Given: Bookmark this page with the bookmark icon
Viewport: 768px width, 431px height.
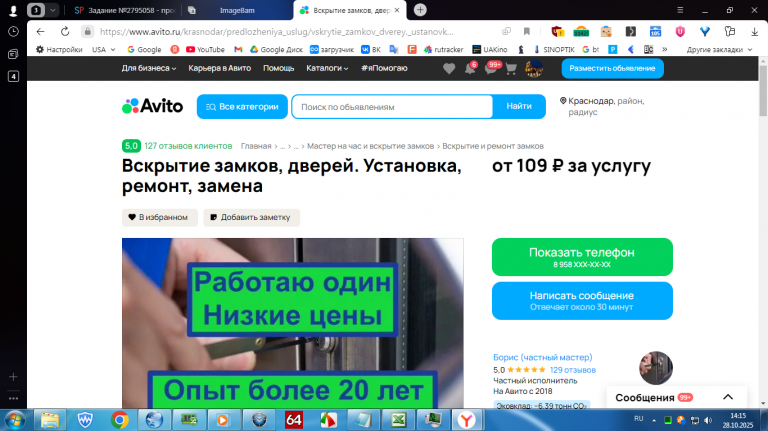Looking at the screenshot, I should click(527, 31).
